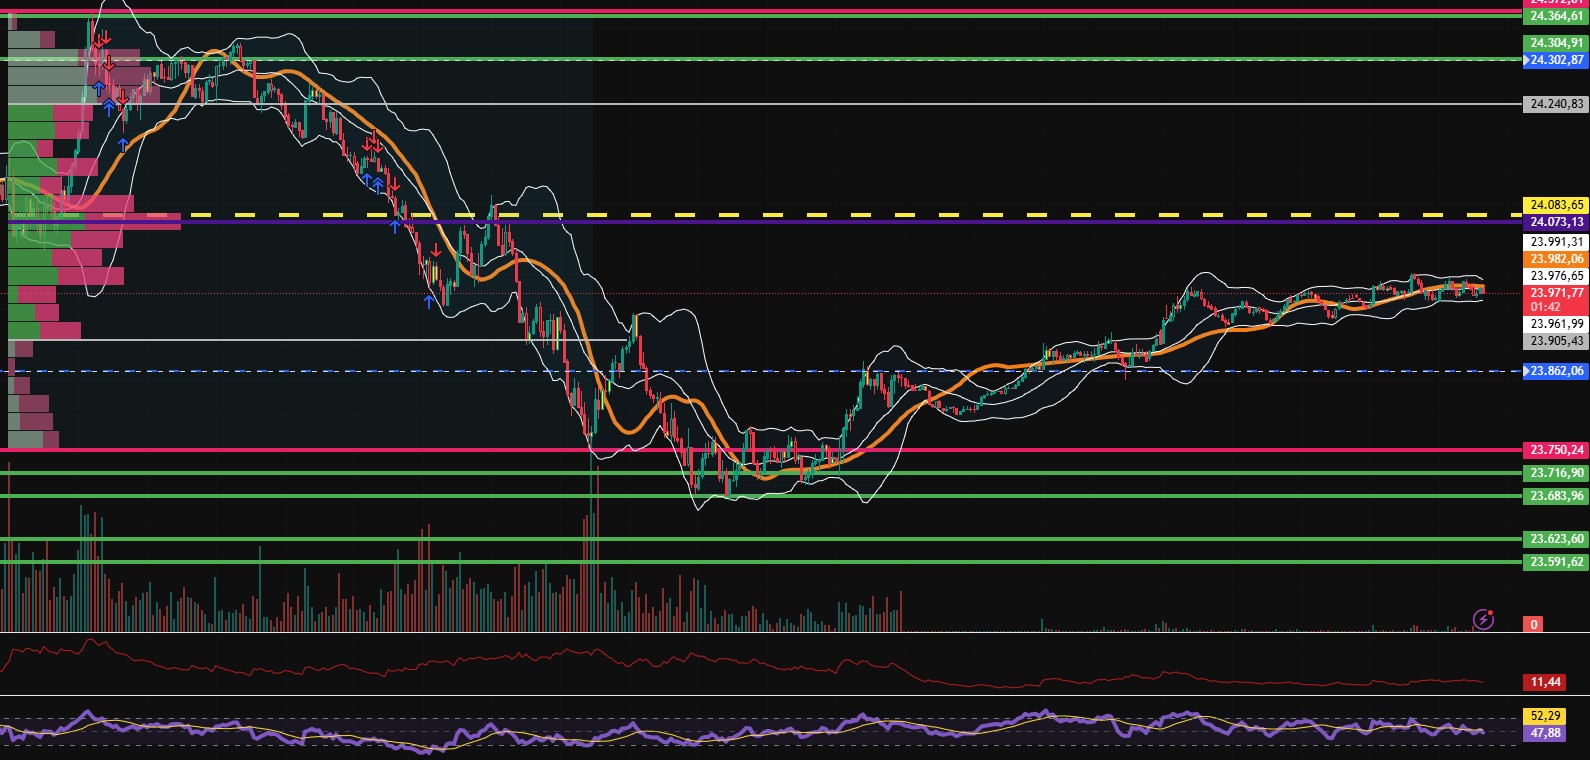Select the green 23.683,96 level label
Screen dimensions: 1590x760
pyautogui.click(x=1556, y=496)
